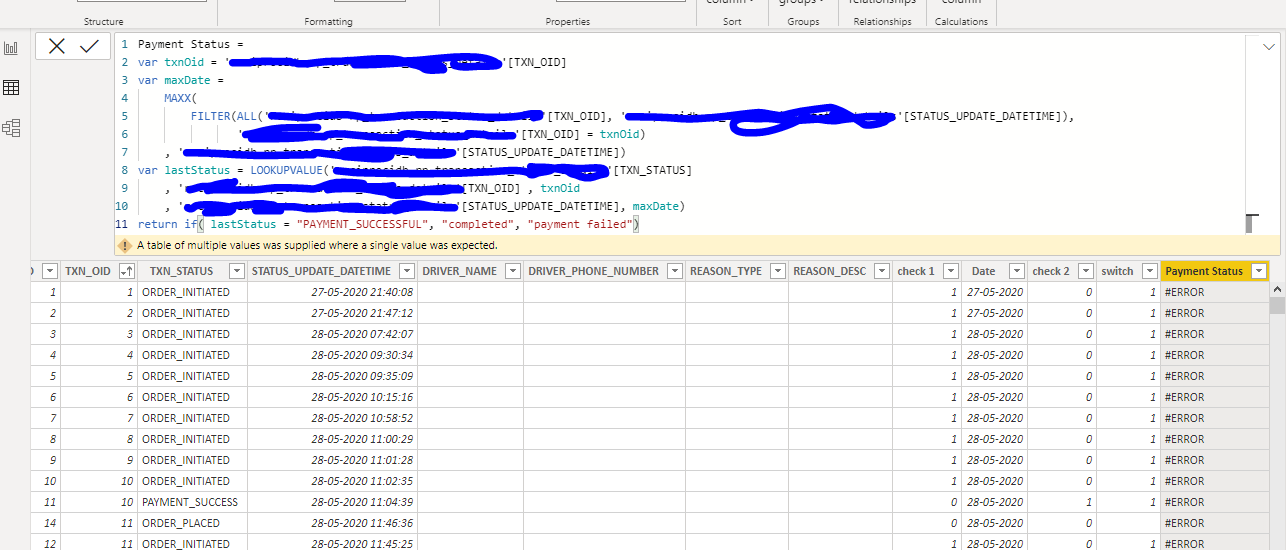Viewport: 1286px width, 550px height.
Task: Click 'LOOKUPVALUE(' in the formula editor
Action: [x=290, y=170]
